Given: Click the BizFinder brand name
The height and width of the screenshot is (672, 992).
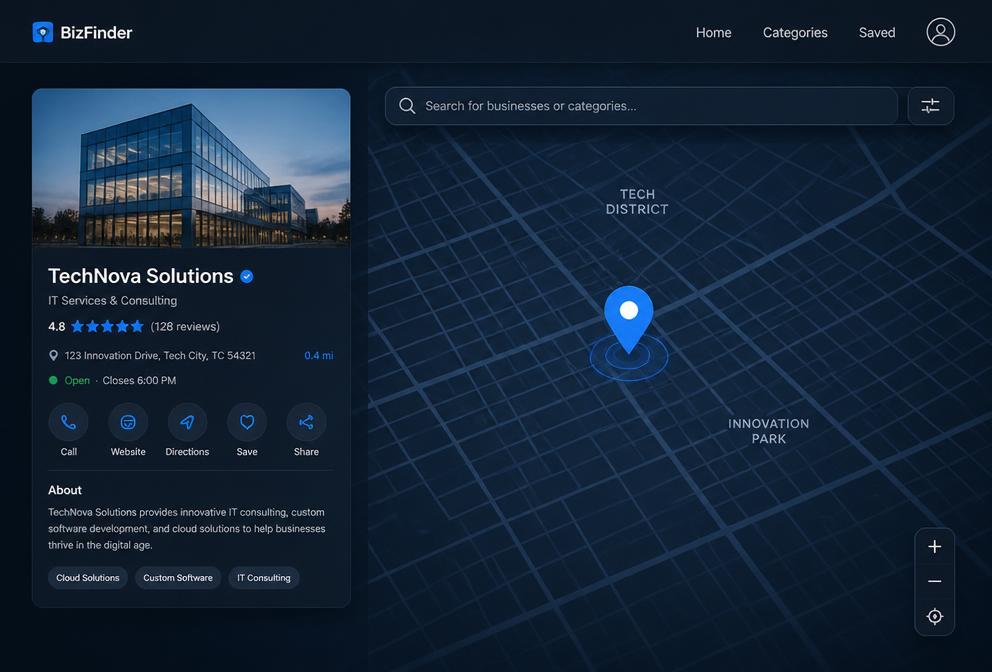Looking at the screenshot, I should [96, 33].
